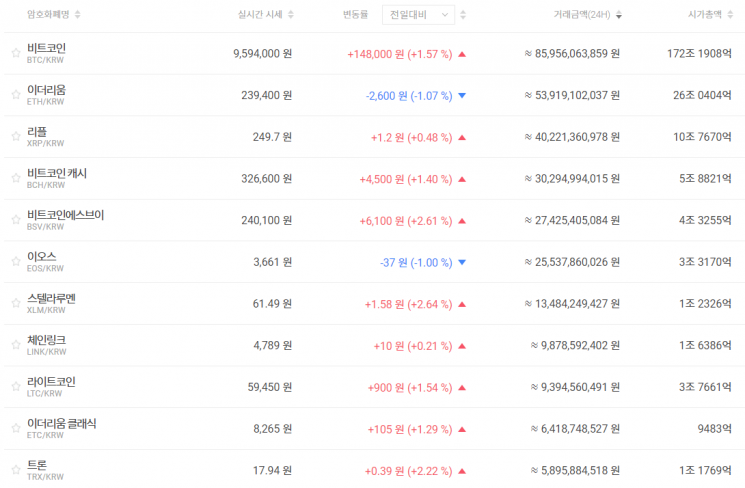This screenshot has height=488, width=745.
Task: Favorite the 라이트코인 LTC/KRW star
Action: (x=16, y=386)
